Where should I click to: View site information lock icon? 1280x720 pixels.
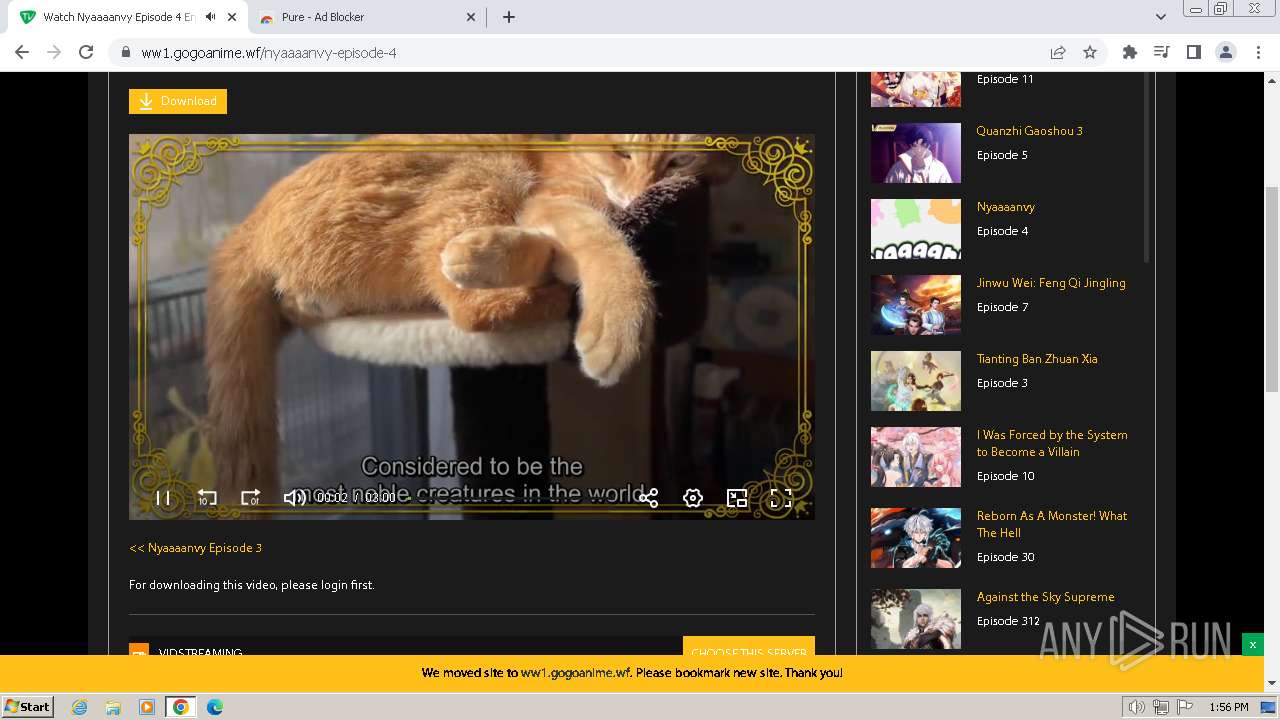point(125,53)
